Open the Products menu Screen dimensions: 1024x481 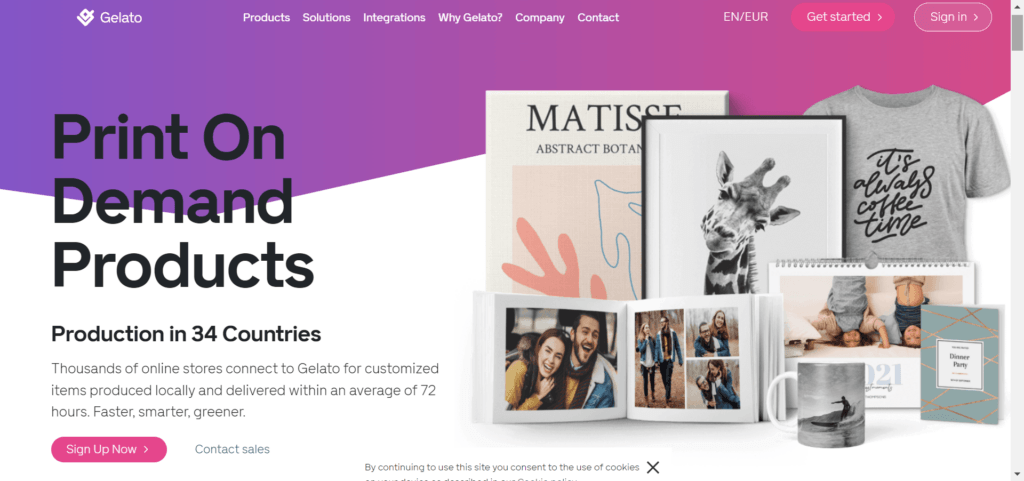[x=266, y=18]
